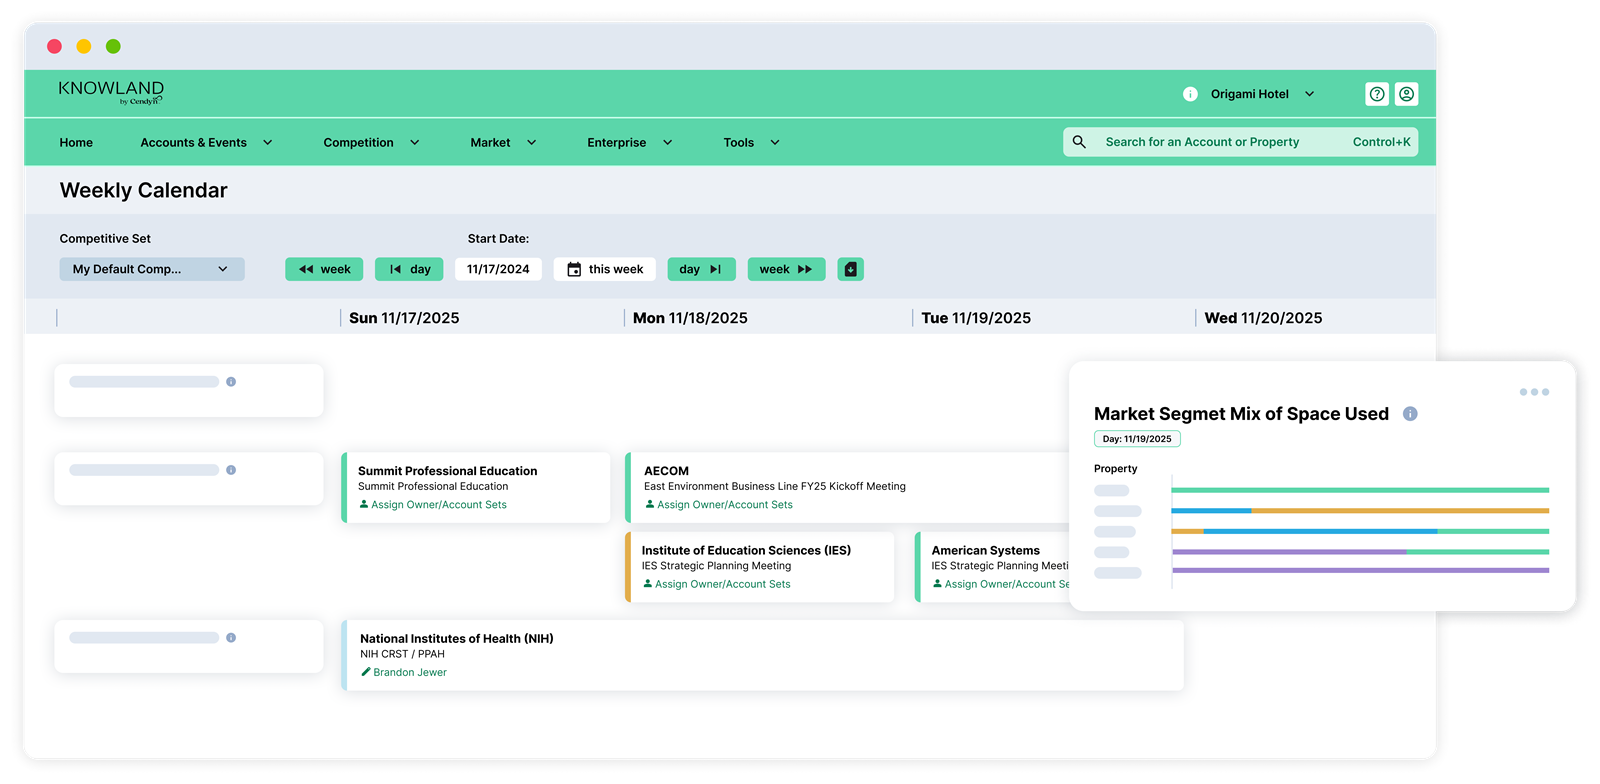The image size is (1600, 784).
Task: Open Institute of Education Sciences (IES) event title
Action: tap(746, 550)
